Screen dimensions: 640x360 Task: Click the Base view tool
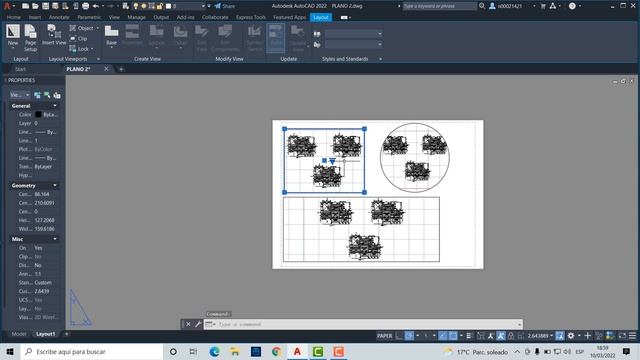coord(111,36)
